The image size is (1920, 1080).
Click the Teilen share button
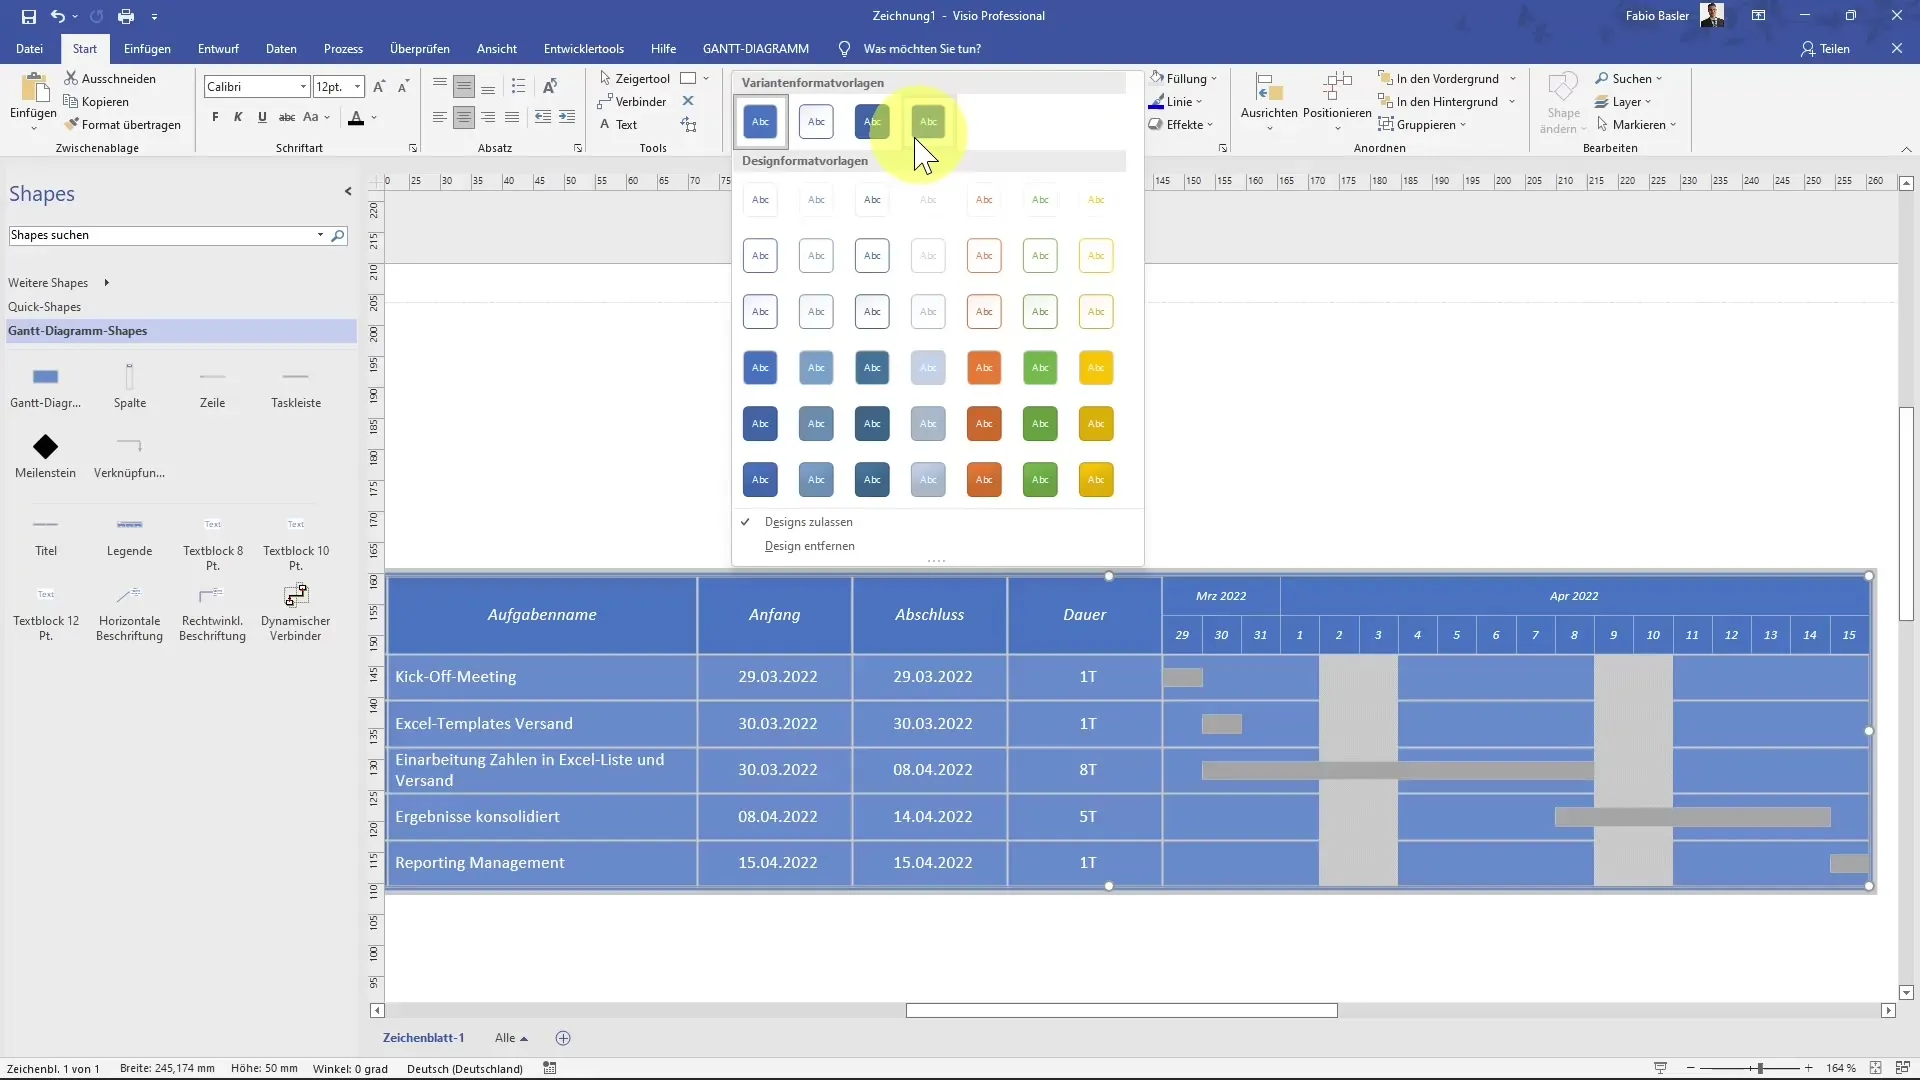[1825, 48]
